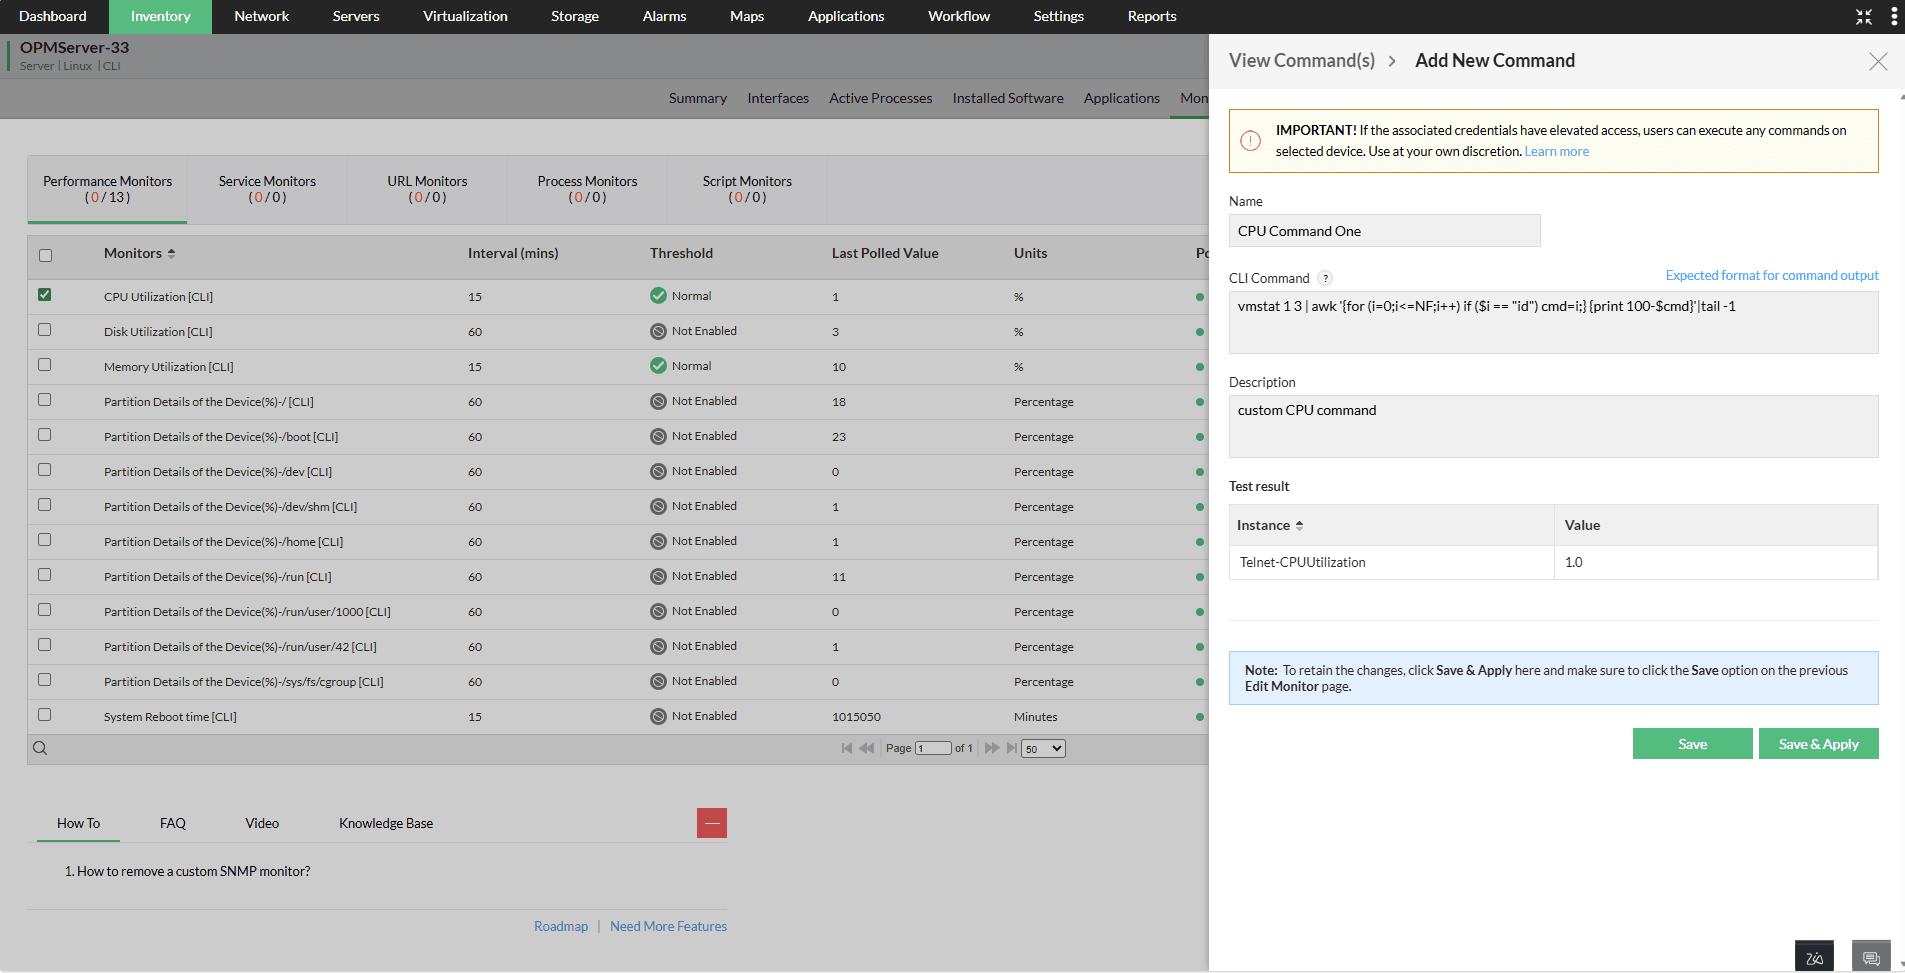Click the exit fullscreen arrows icon
Image resolution: width=1905 pixels, height=973 pixels.
pyautogui.click(x=1862, y=16)
